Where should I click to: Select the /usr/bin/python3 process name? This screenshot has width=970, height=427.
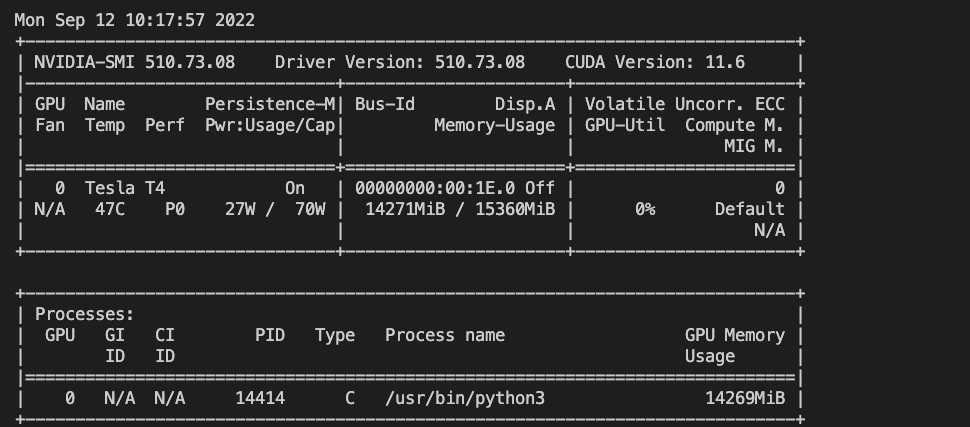point(465,399)
